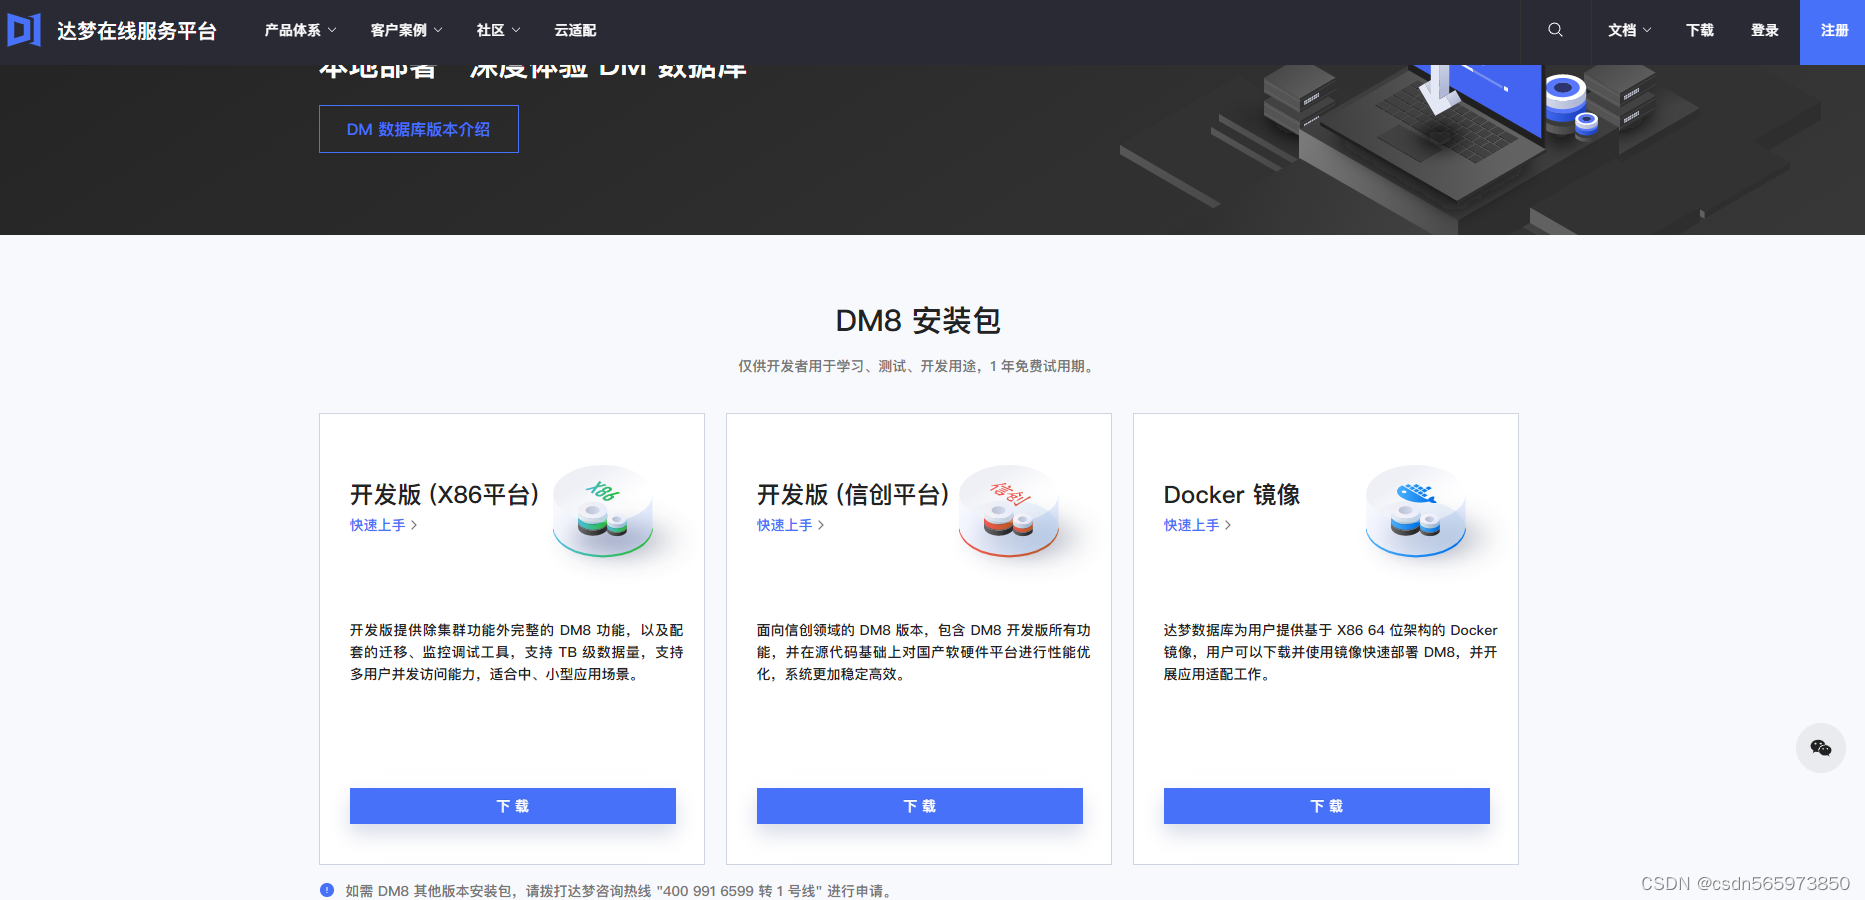
Task: Open the search magnifier icon
Action: (1555, 30)
